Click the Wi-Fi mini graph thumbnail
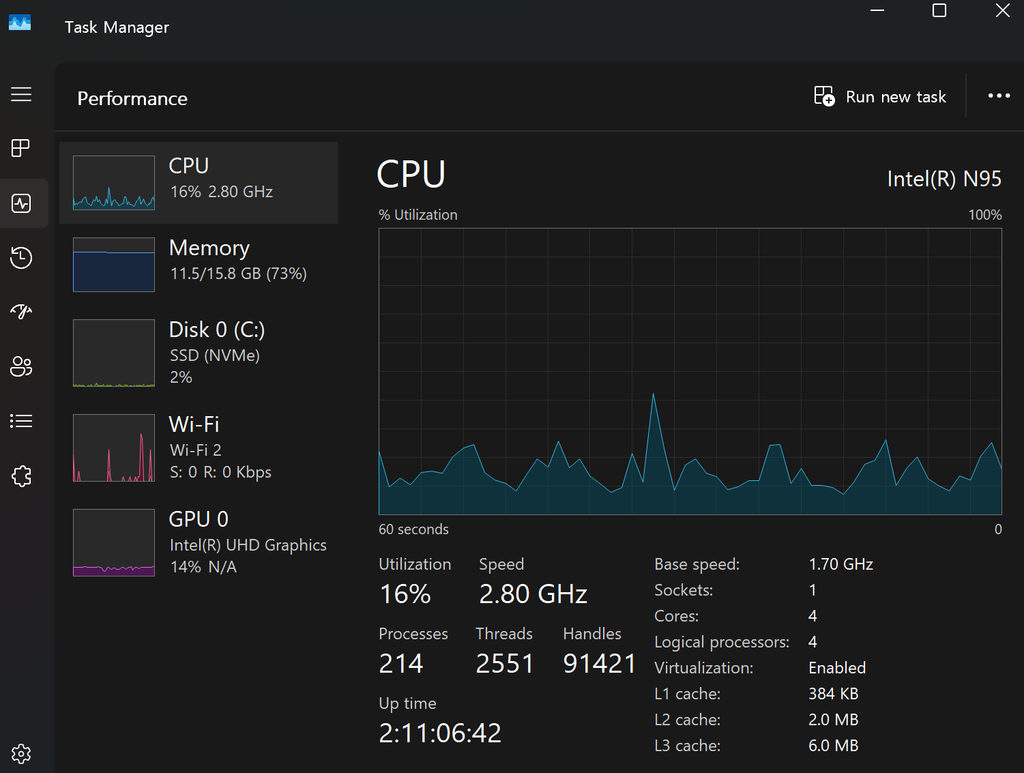The width and height of the screenshot is (1024, 773). pos(114,448)
